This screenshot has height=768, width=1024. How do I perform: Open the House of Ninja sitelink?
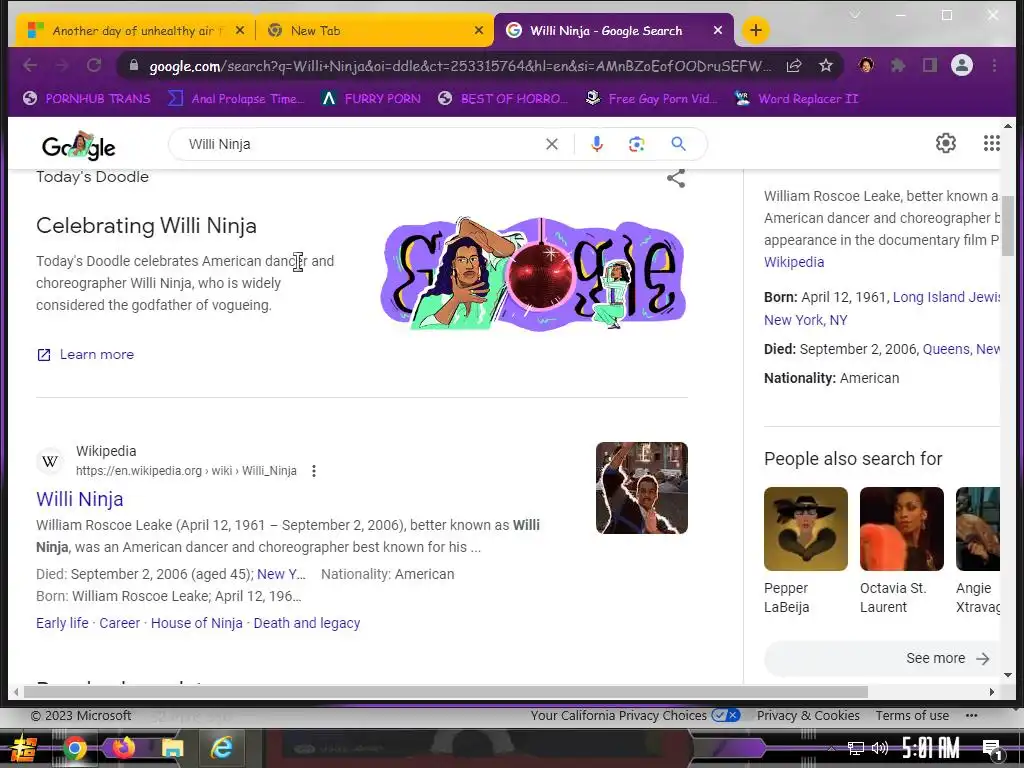197,623
